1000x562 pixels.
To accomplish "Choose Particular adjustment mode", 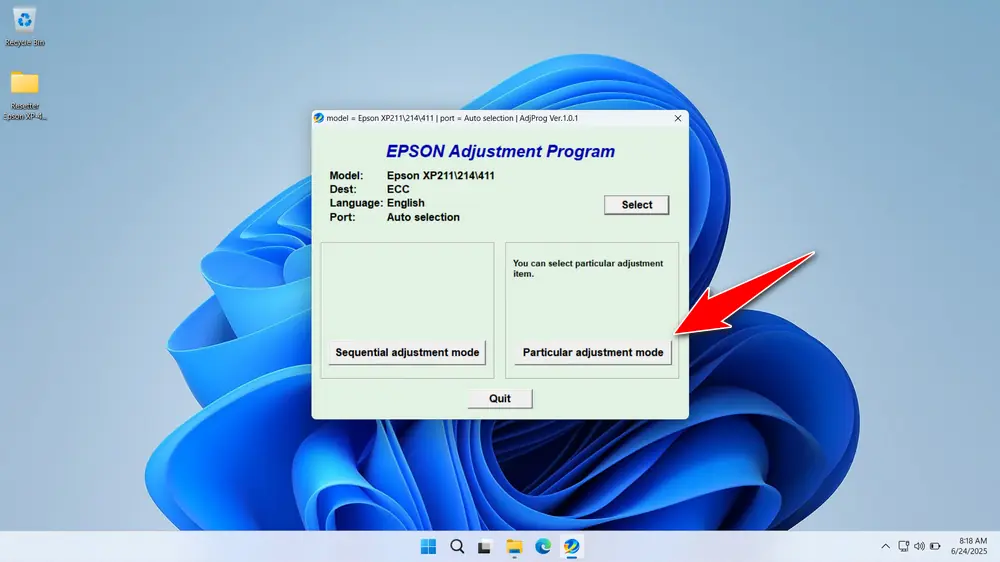I will [592, 352].
